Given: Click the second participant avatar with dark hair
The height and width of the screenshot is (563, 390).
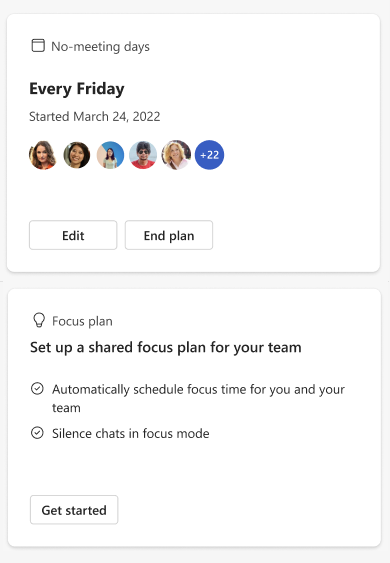Looking at the screenshot, I should [76, 155].
